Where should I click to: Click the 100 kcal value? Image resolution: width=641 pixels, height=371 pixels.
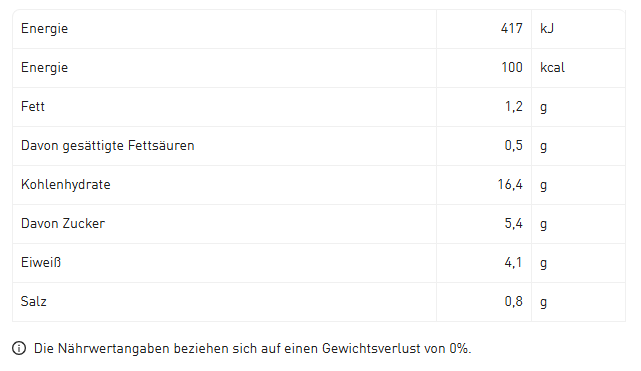pos(512,67)
